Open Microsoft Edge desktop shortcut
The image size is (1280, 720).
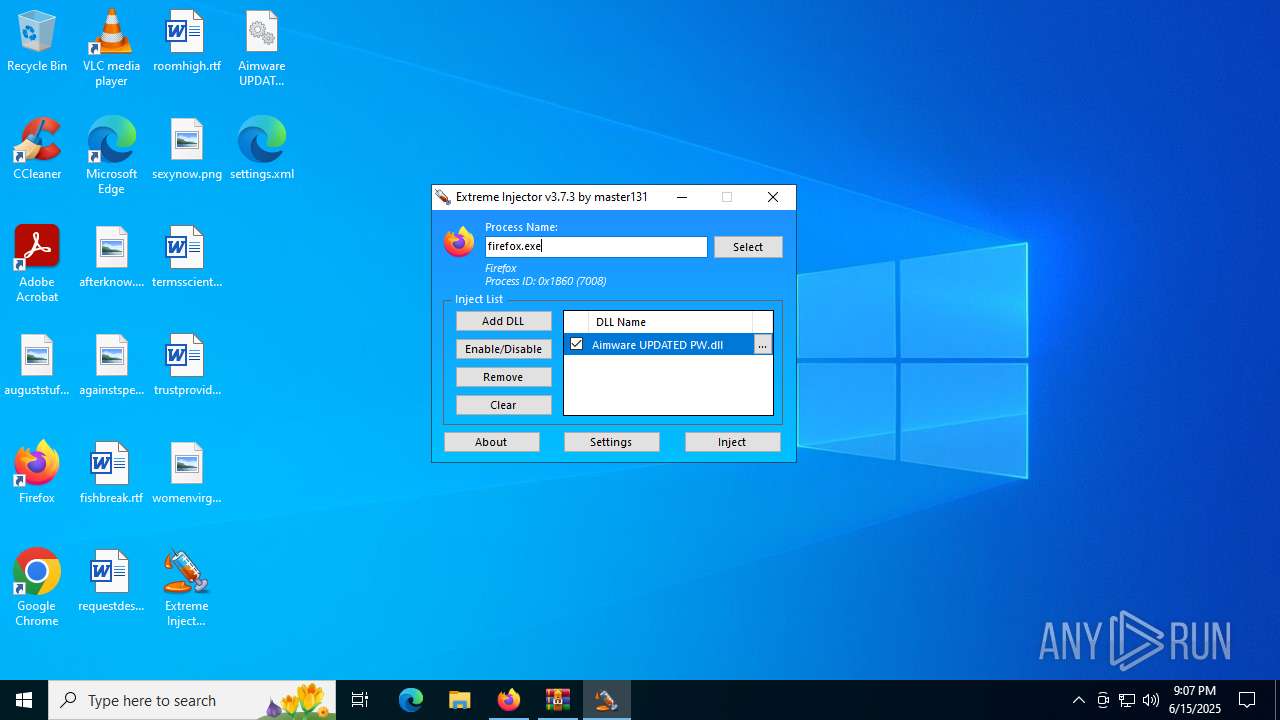[111, 156]
